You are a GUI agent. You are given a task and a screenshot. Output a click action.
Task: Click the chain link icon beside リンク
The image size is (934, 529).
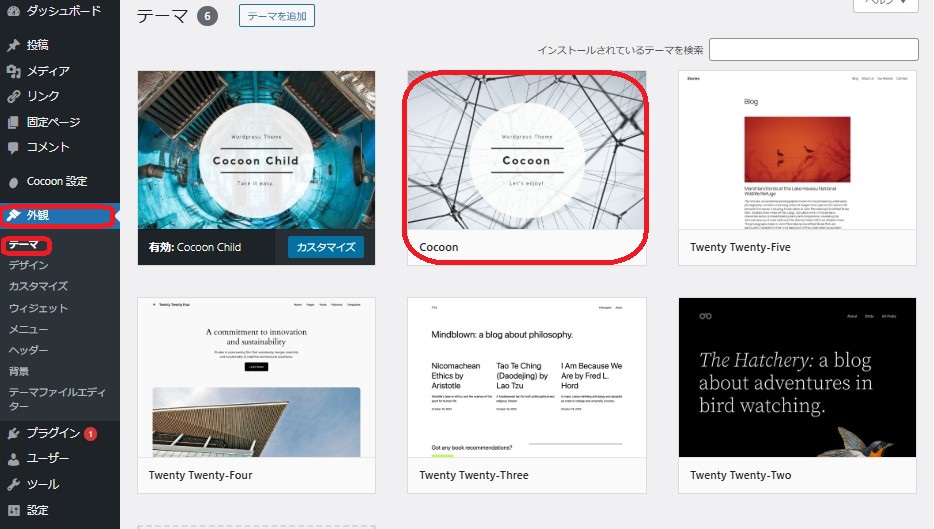pos(13,97)
